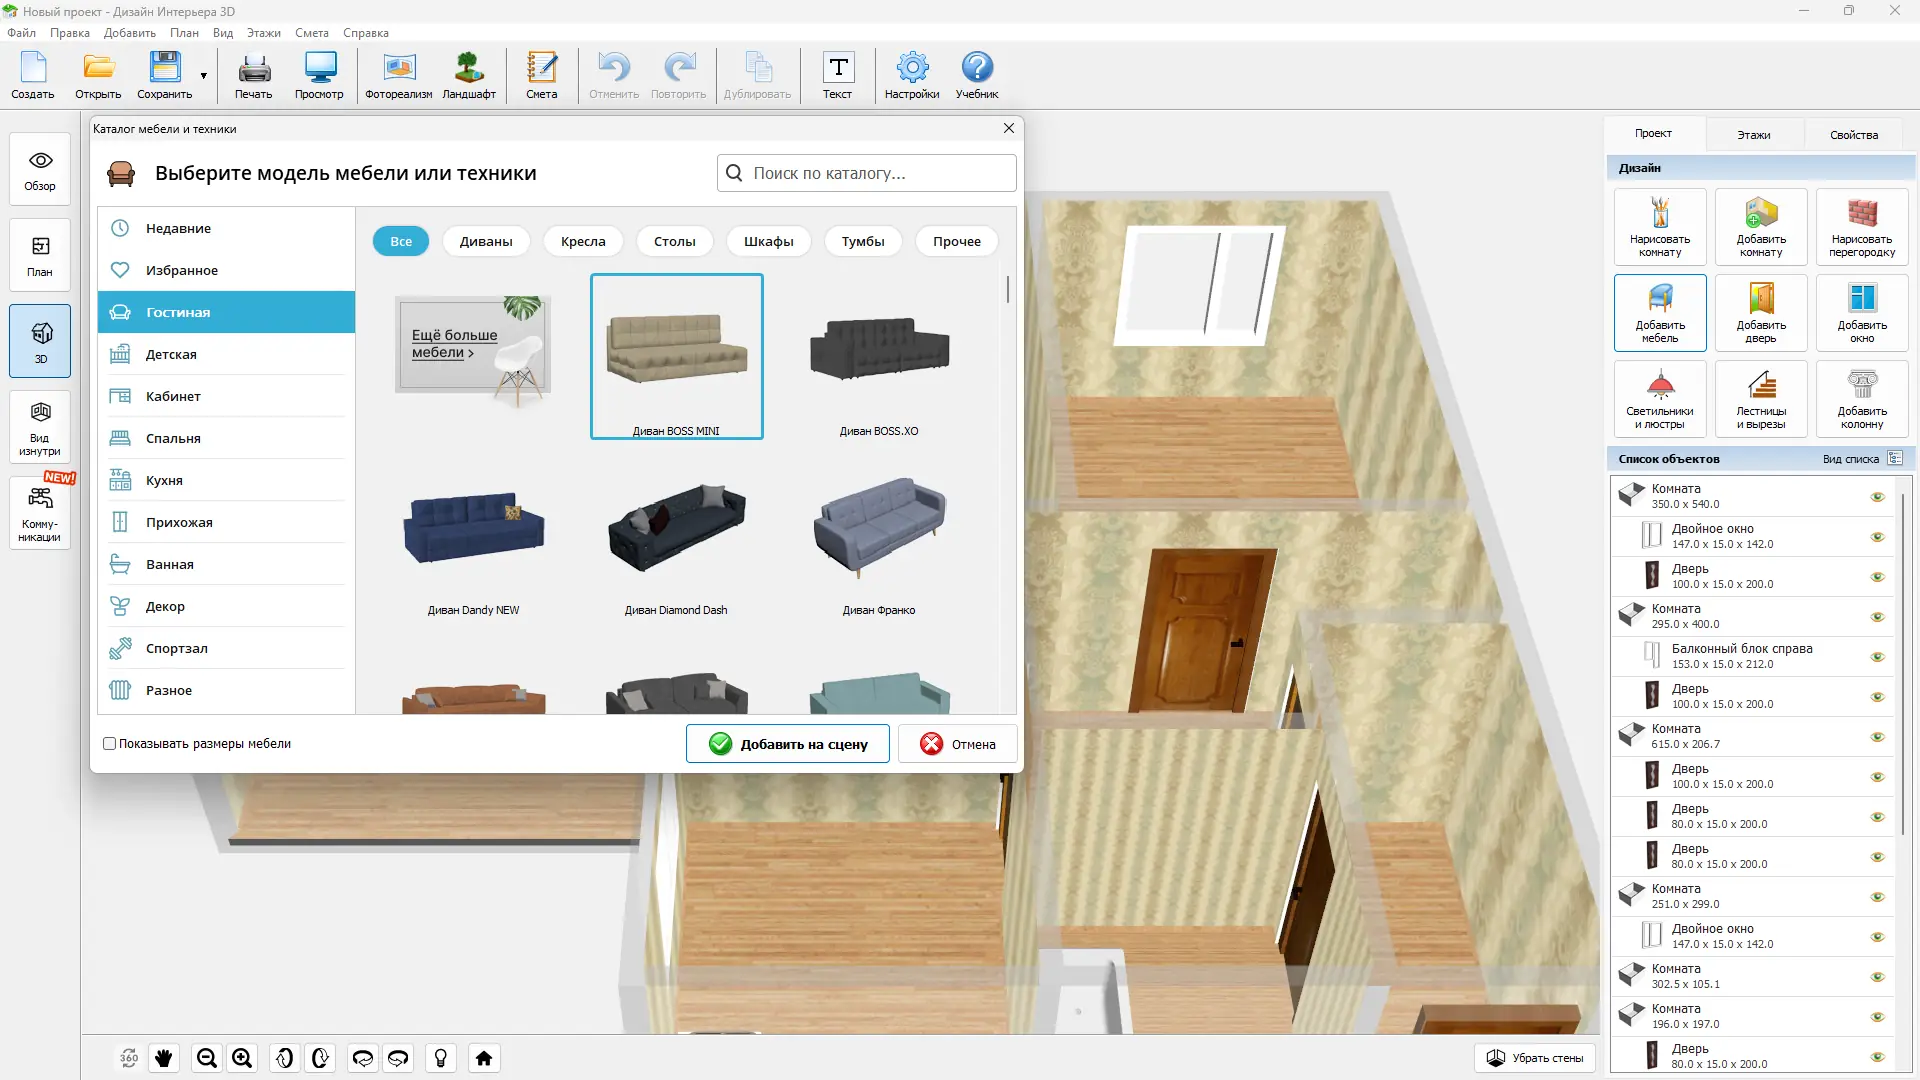This screenshot has height=1080, width=1920.
Task: Enable Показывать размеры мебели checkbox
Action: [x=110, y=744]
